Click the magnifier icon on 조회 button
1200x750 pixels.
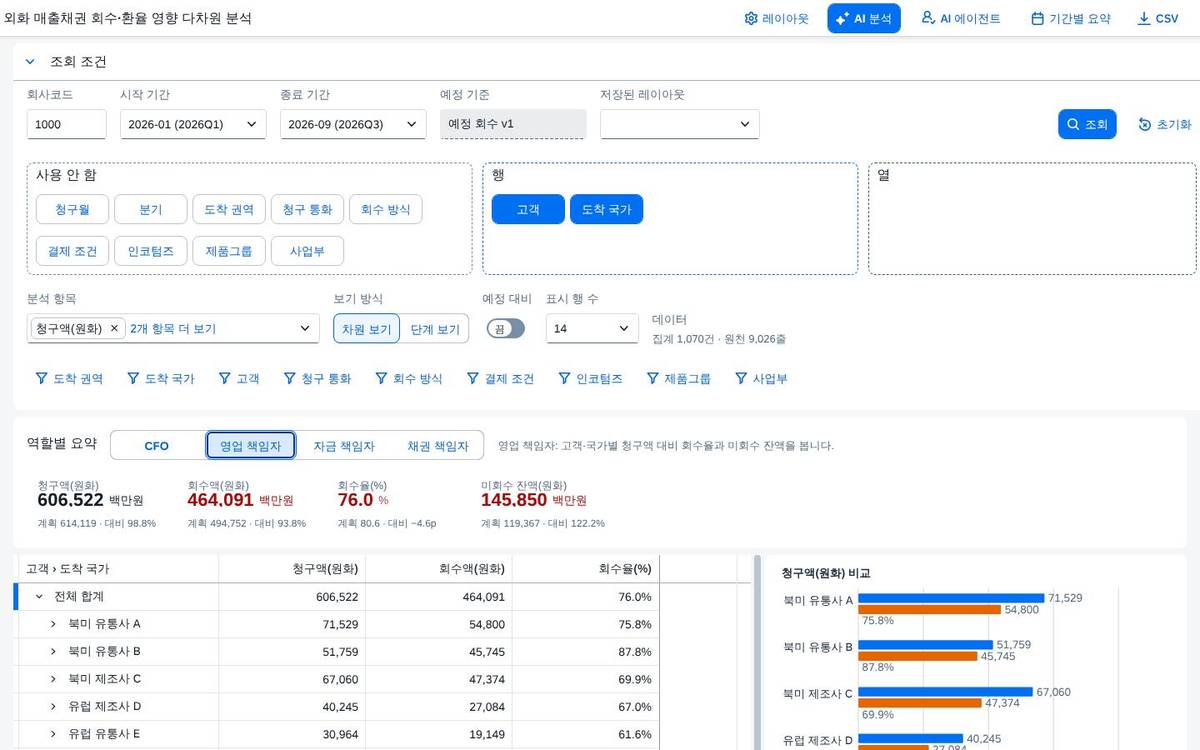pos(1074,124)
